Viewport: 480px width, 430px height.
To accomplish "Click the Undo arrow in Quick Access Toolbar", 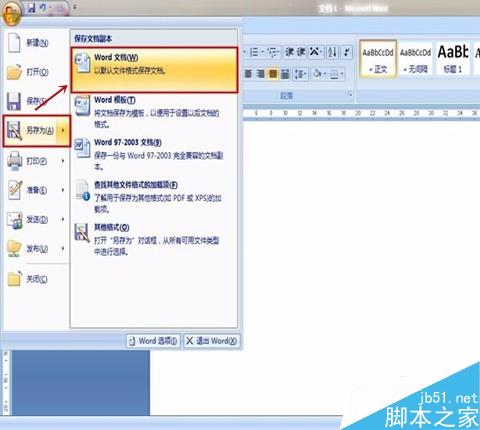I will (43, 7).
